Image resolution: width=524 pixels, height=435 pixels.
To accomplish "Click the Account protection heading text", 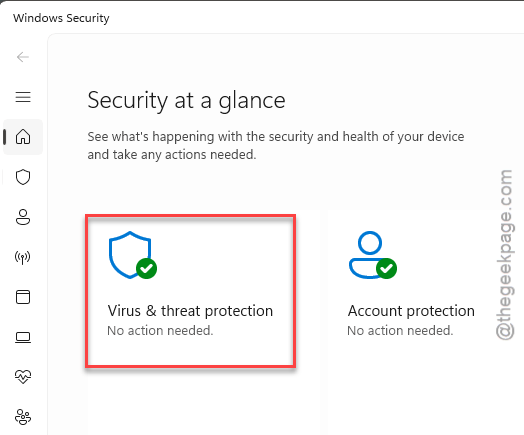I will (x=411, y=311).
